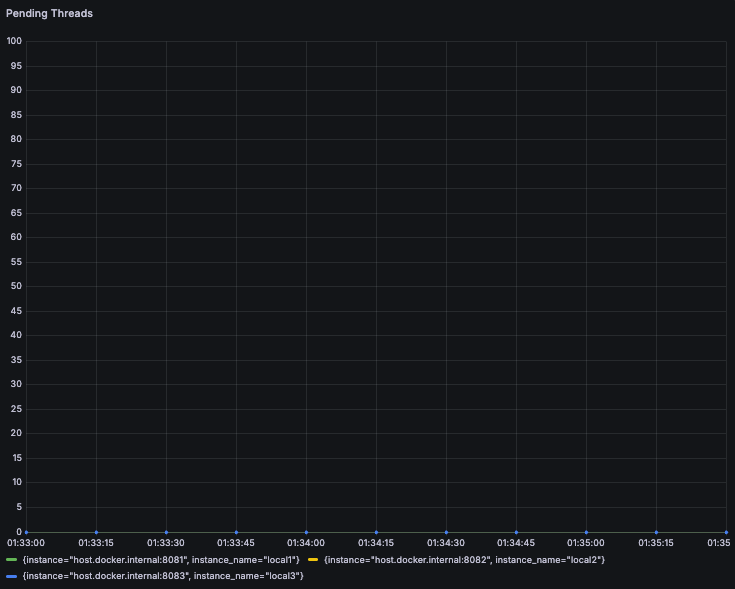Image resolution: width=735 pixels, height=589 pixels.
Task: Select the data point at 01:35:00
Action: (586, 532)
